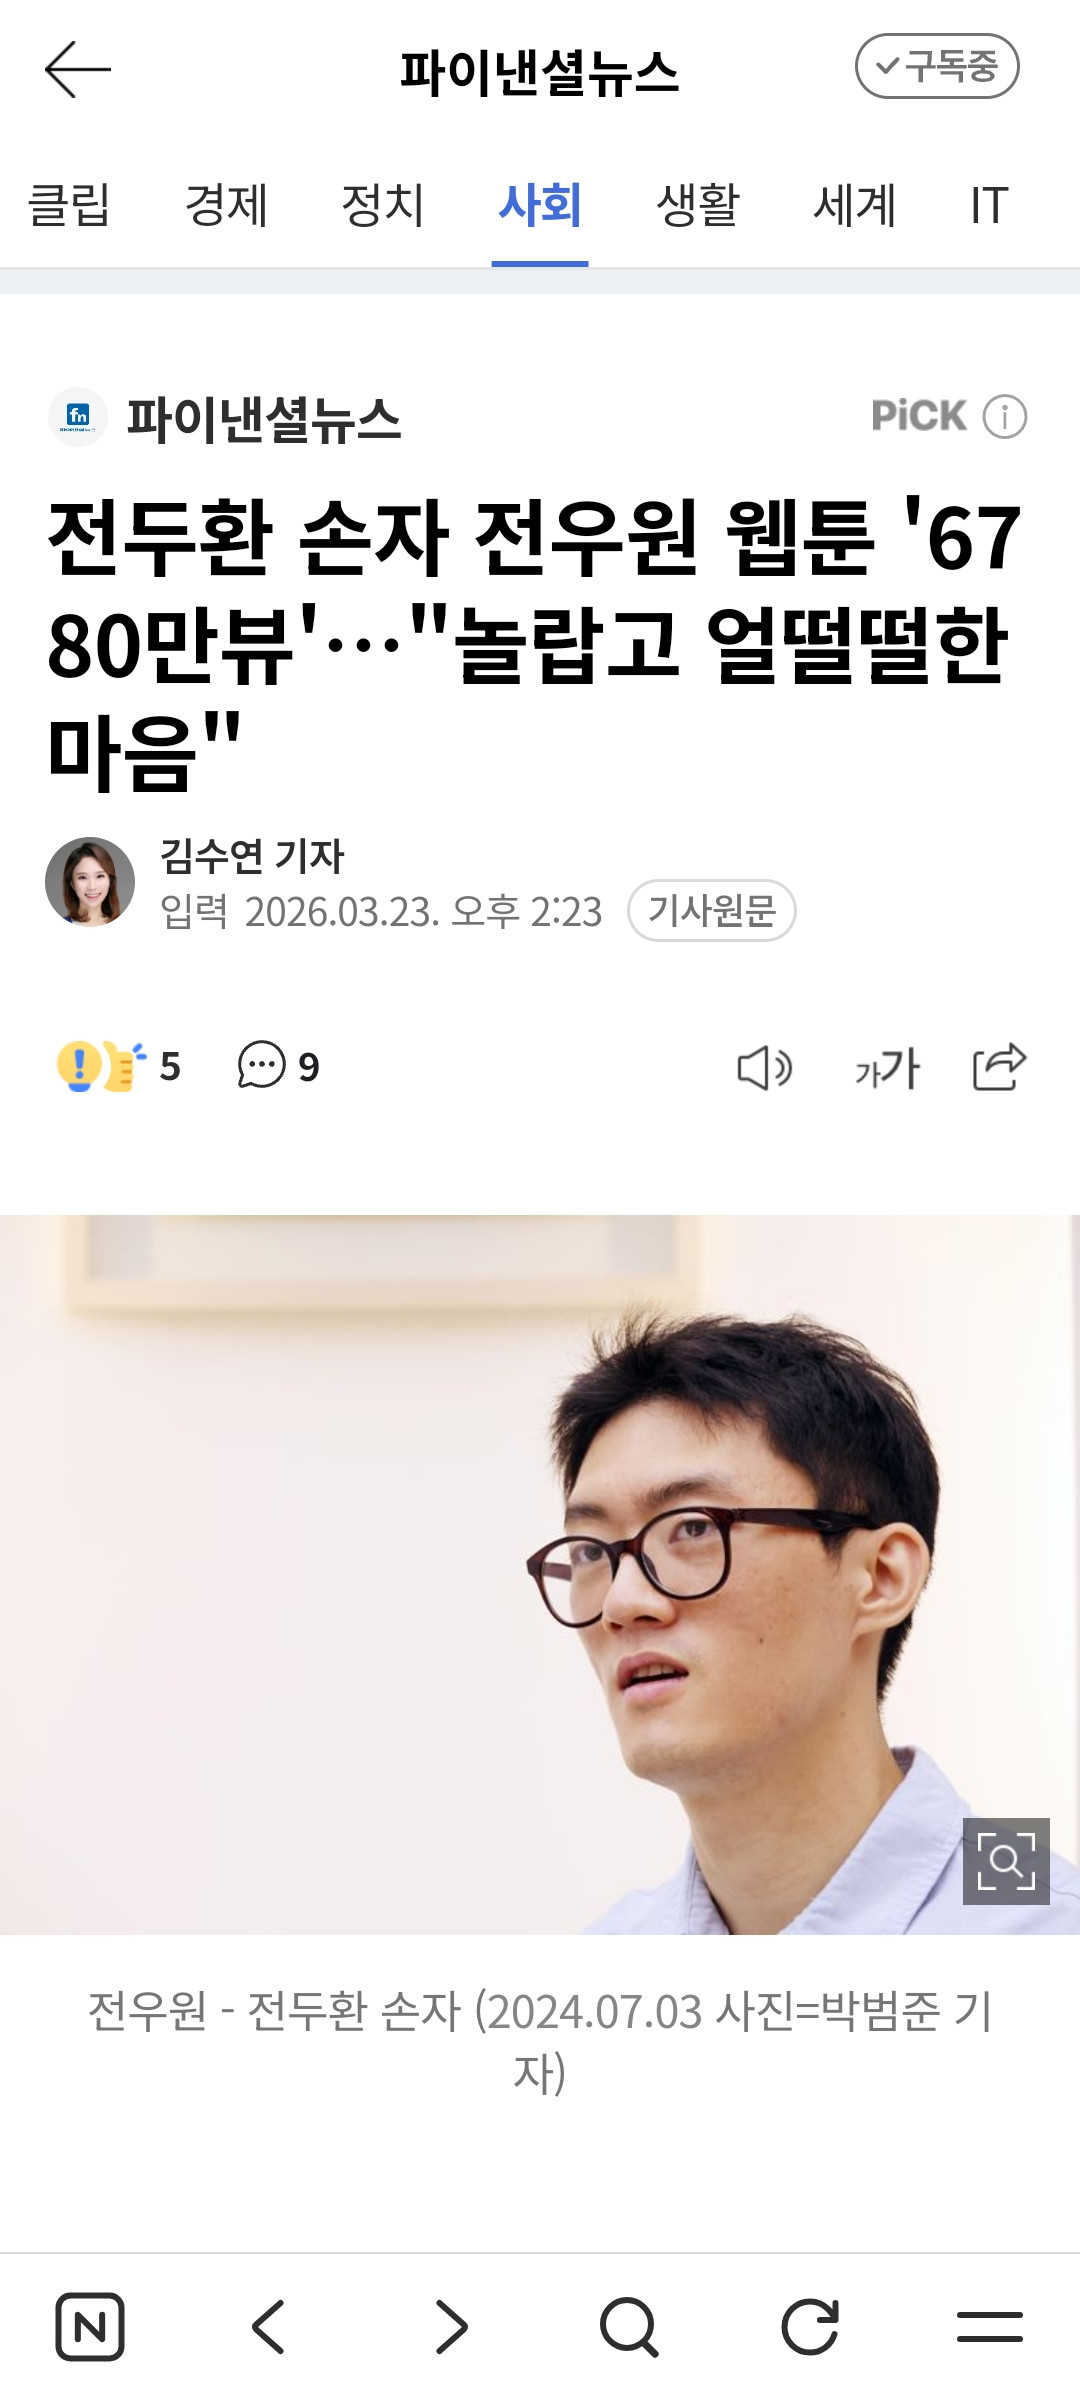
Task: Open the 생활 category tab
Action: pyautogui.click(x=697, y=205)
